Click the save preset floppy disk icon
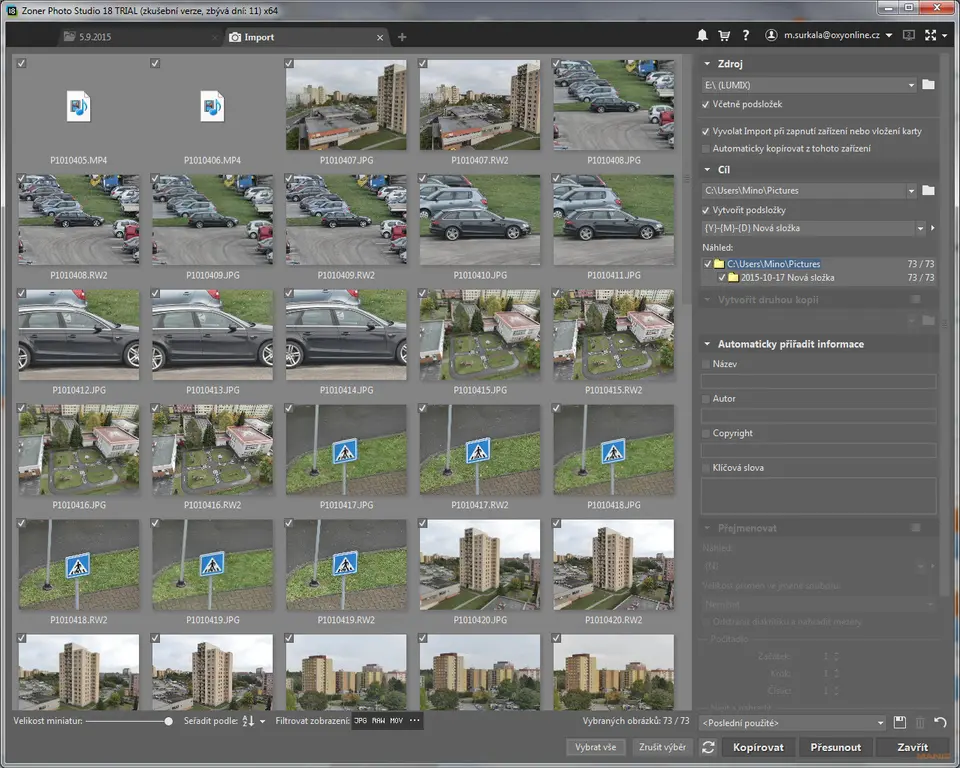The width and height of the screenshot is (960, 768). [x=900, y=722]
